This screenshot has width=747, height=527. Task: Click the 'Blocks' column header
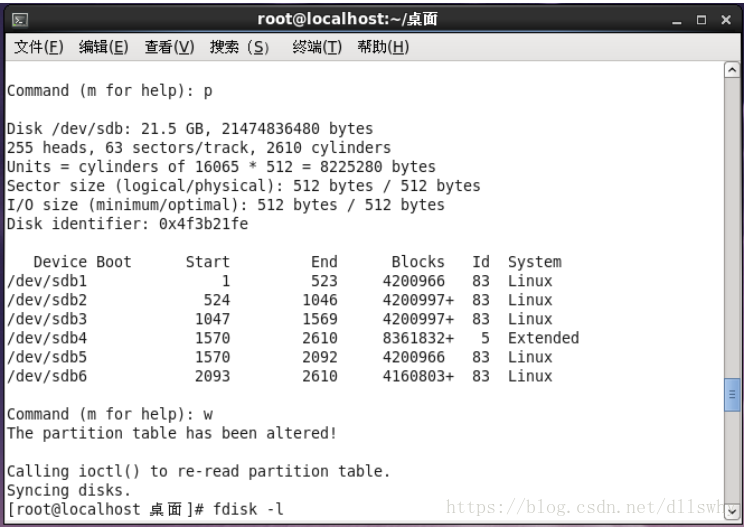[418, 262]
